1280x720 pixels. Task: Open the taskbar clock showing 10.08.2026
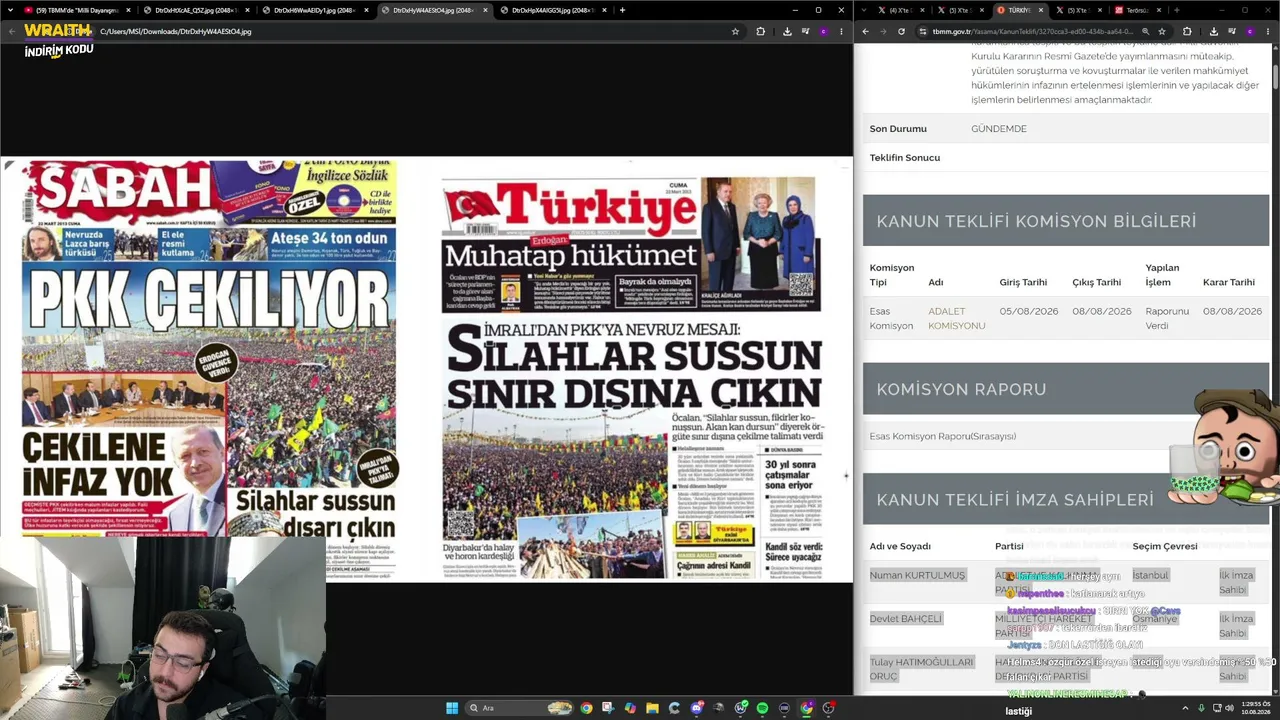click(1255, 708)
